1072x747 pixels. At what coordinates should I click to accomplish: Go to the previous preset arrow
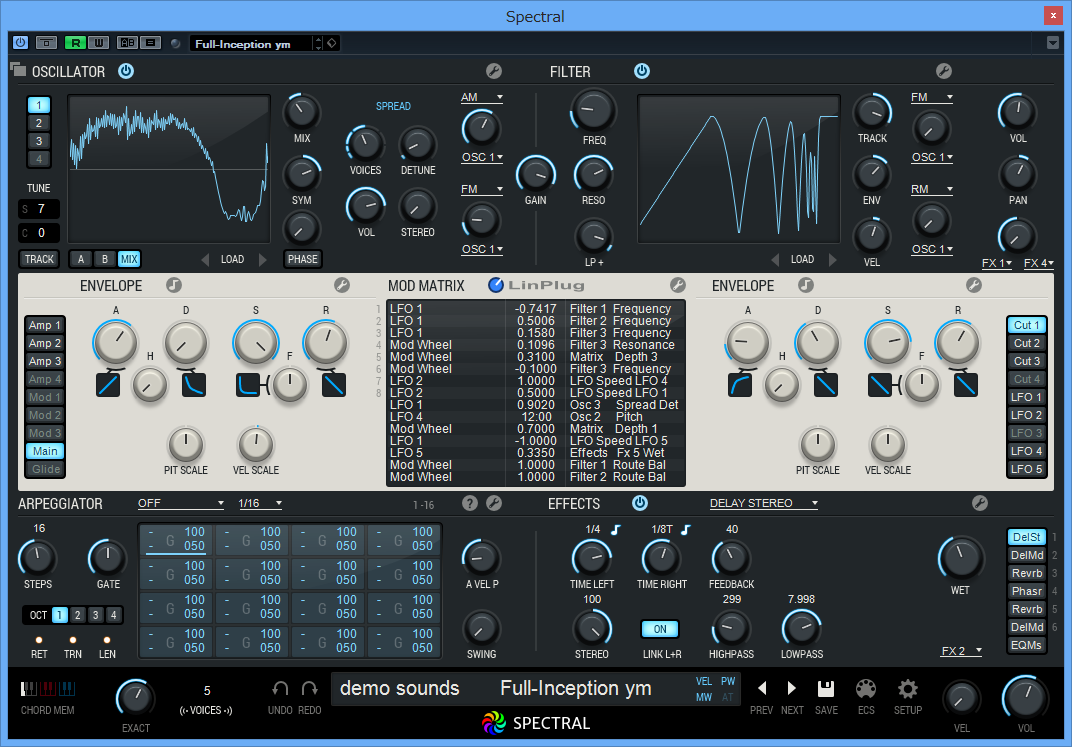(x=762, y=688)
